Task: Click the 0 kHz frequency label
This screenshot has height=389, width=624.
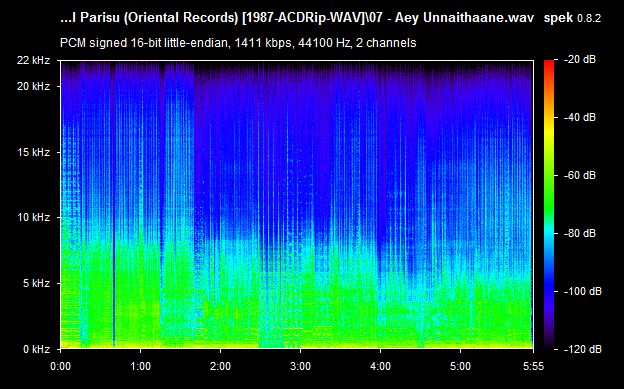Action: (x=36, y=349)
